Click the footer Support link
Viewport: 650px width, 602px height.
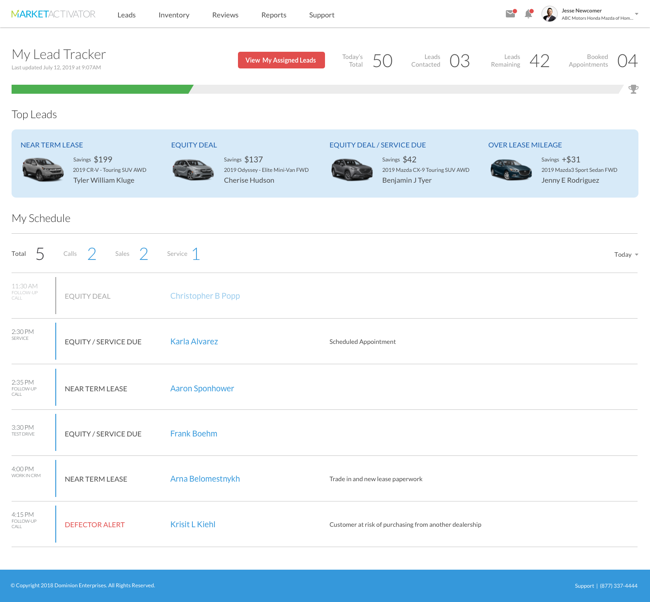[583, 585]
